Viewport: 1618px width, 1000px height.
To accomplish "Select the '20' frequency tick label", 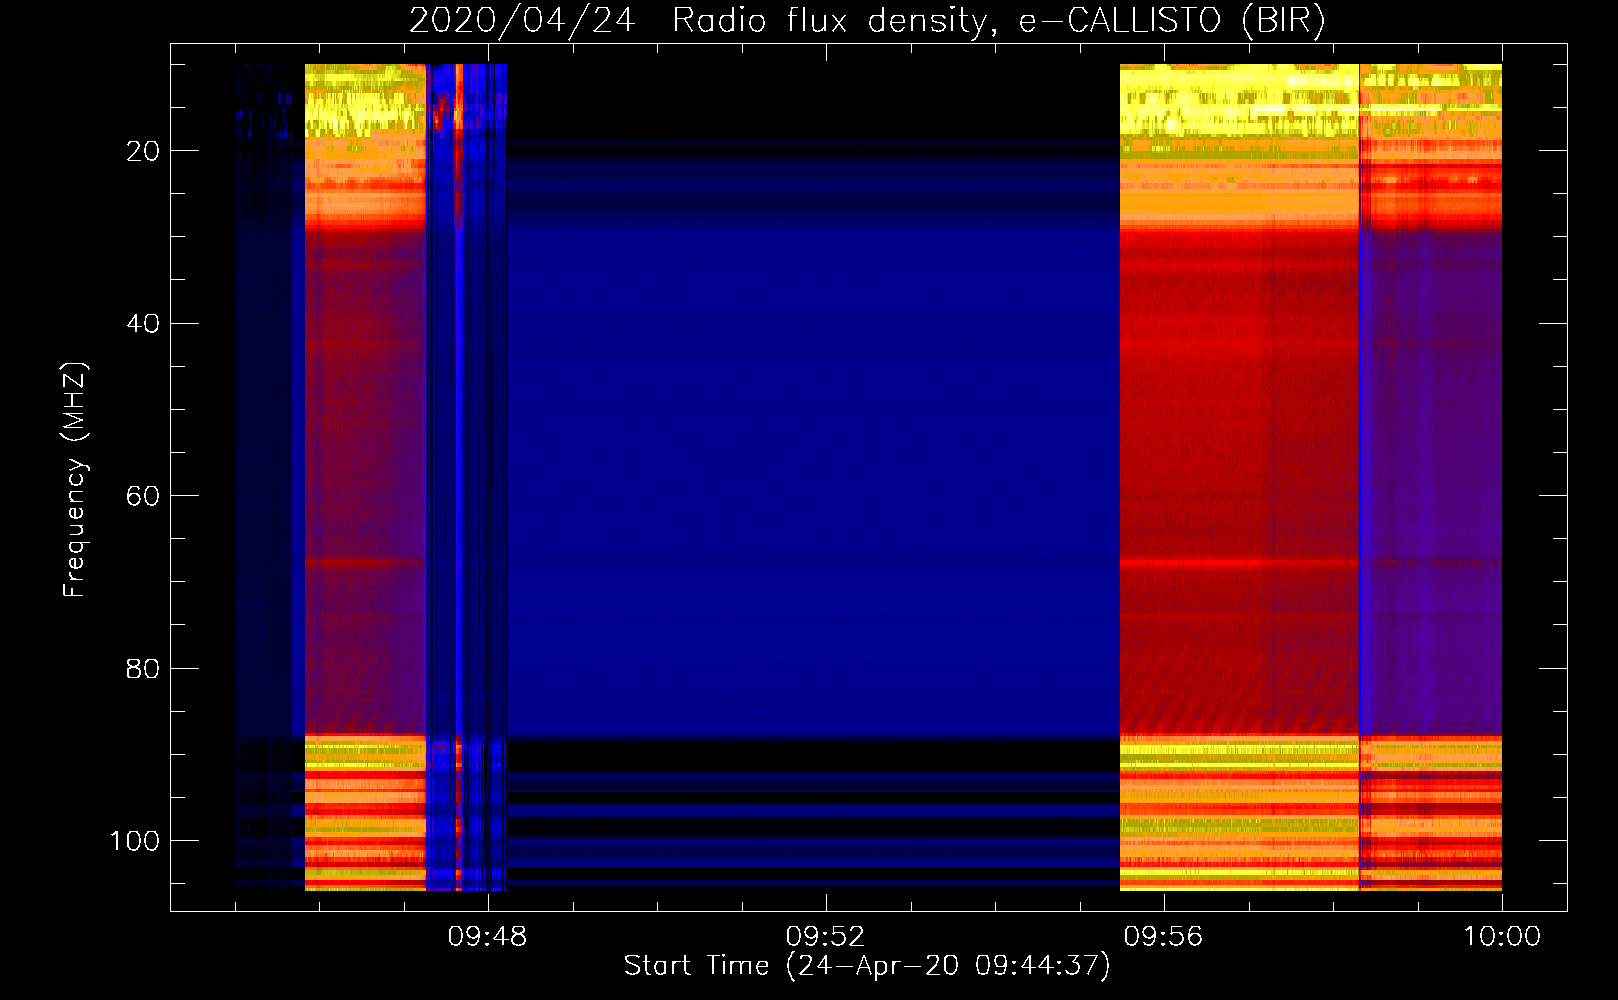I will coord(143,151).
